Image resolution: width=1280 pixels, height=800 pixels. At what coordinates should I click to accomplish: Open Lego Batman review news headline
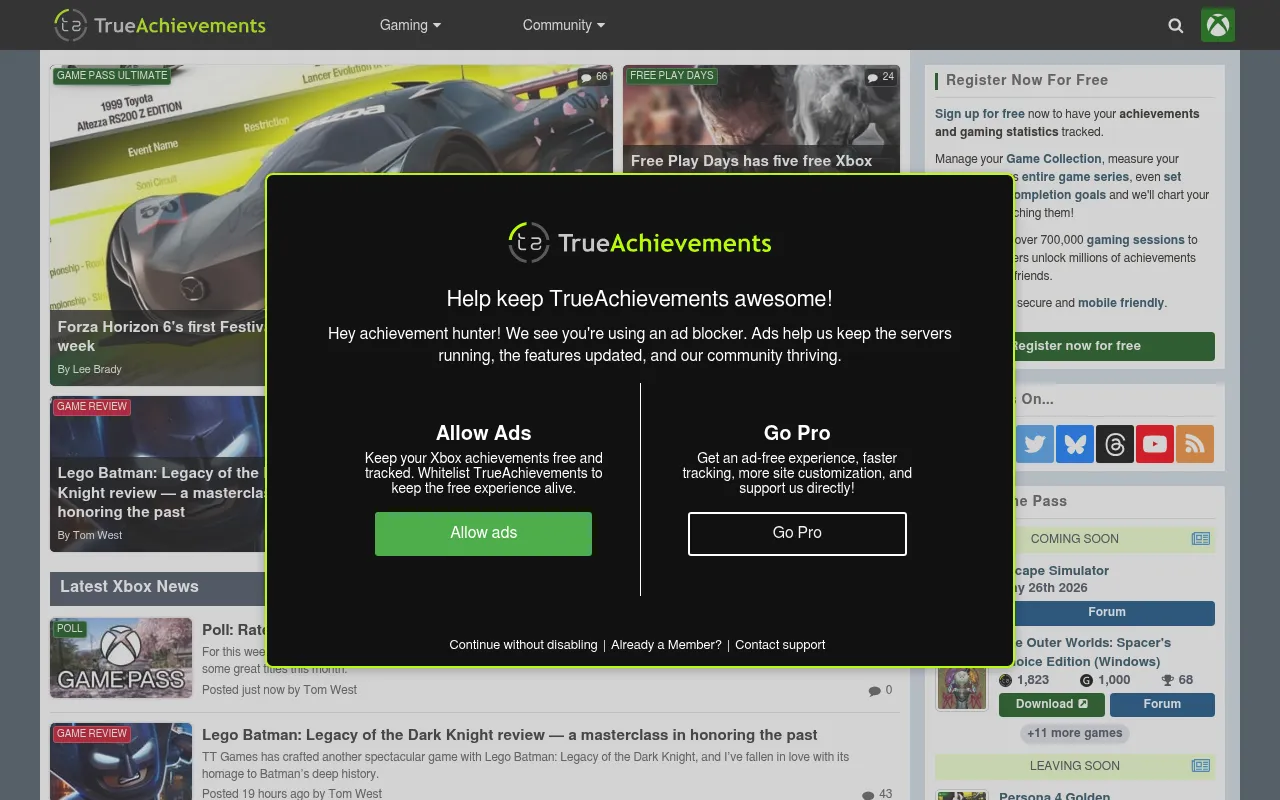(x=510, y=735)
